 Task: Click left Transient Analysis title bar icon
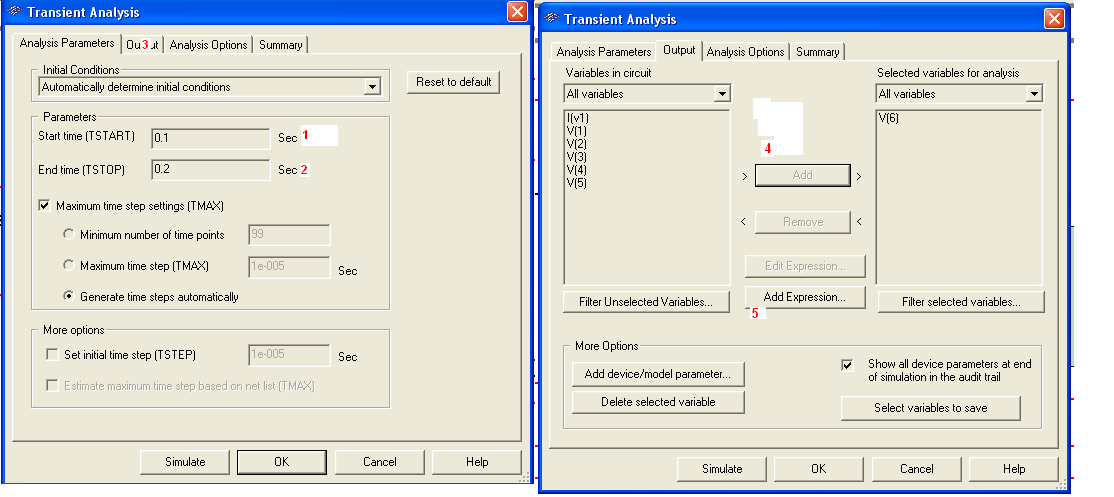click(13, 12)
